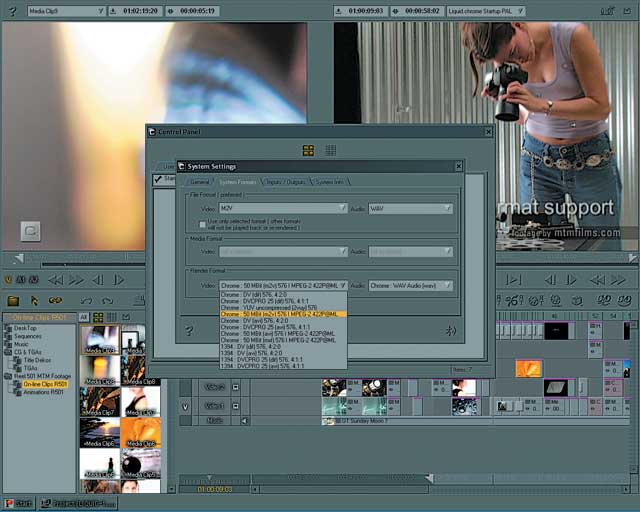Step one frame back in source viewer
Image resolution: width=640 pixels, height=512 pixels.
click(98, 280)
